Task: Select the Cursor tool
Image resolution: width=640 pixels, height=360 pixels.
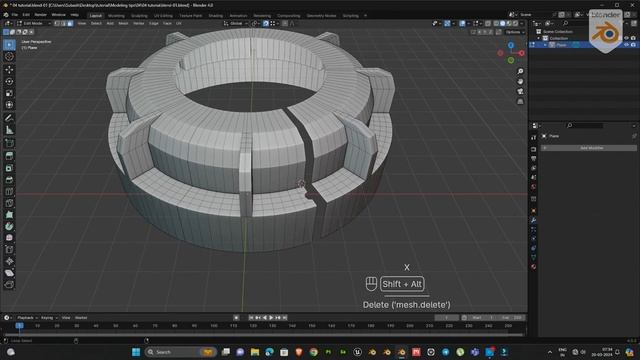Action: [x=9, y=57]
